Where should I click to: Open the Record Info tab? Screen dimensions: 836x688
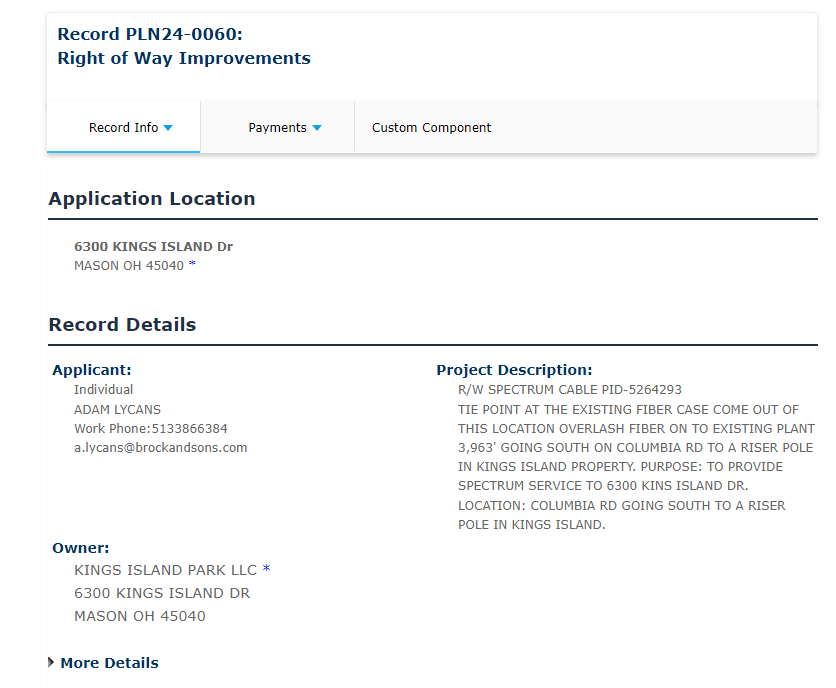(123, 128)
